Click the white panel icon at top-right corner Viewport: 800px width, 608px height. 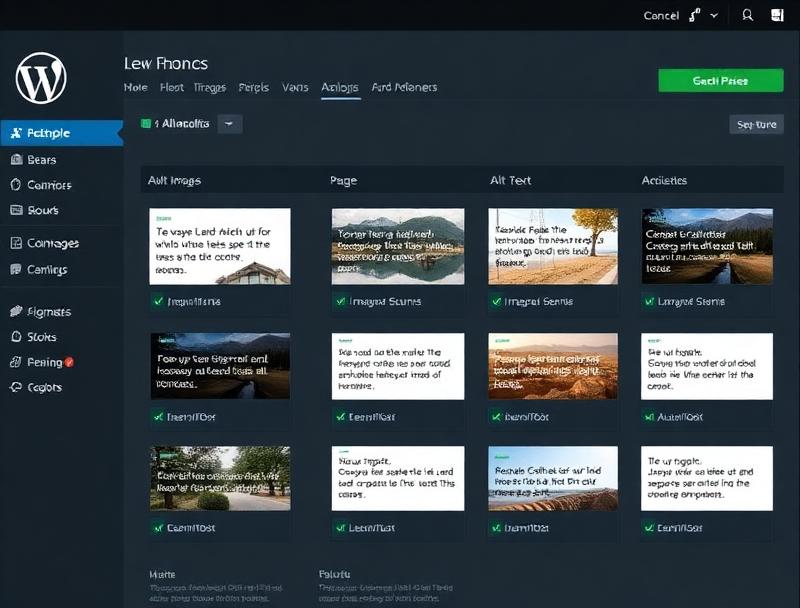(777, 15)
